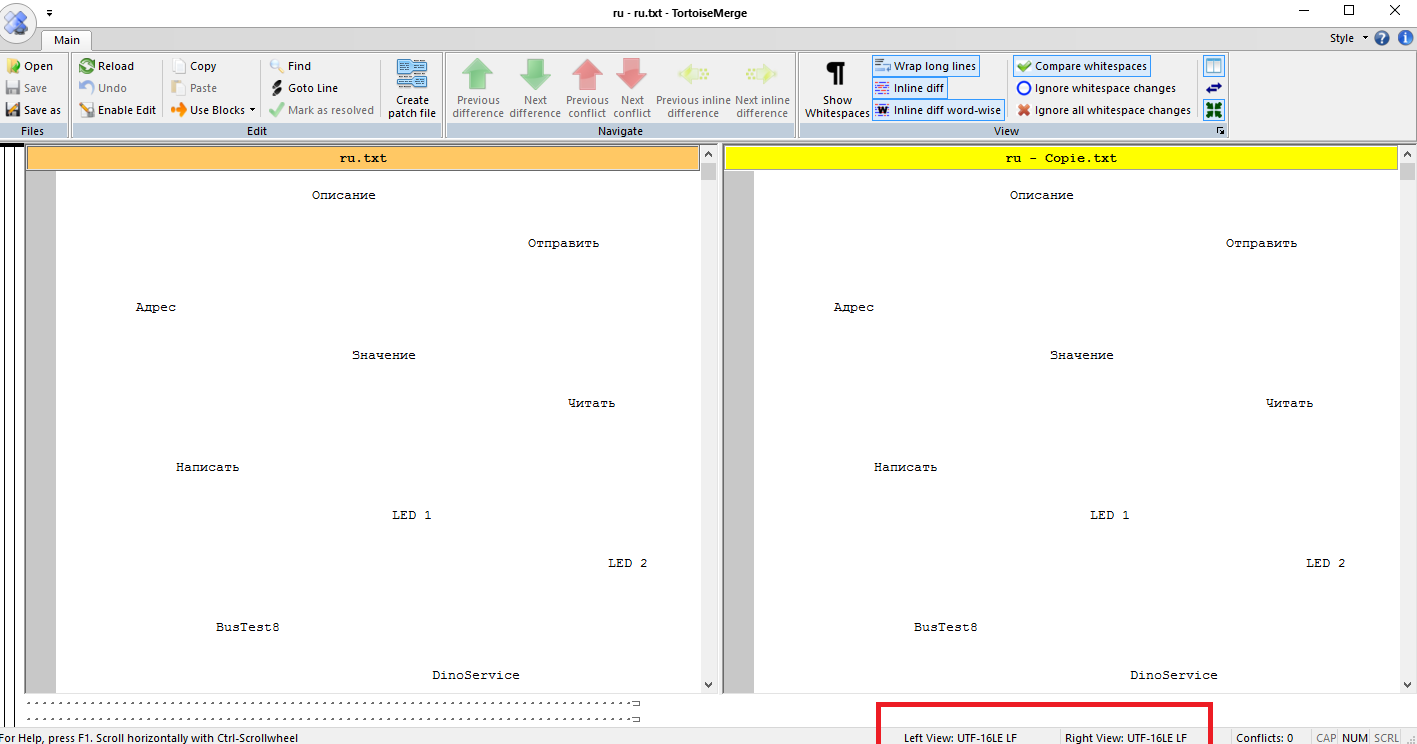The width and height of the screenshot is (1417, 744).
Task: Switch to the Main ribbon tab
Action: (x=67, y=40)
